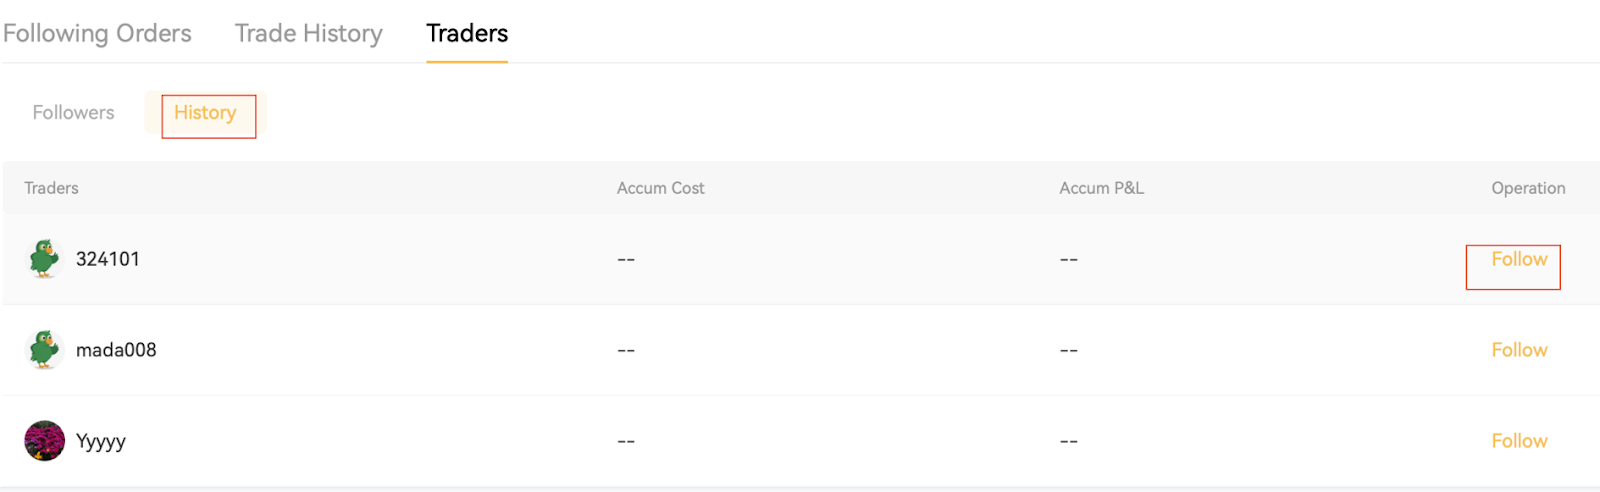
Task: Click the flower photo avatar for Yyyyy
Action: [44, 441]
